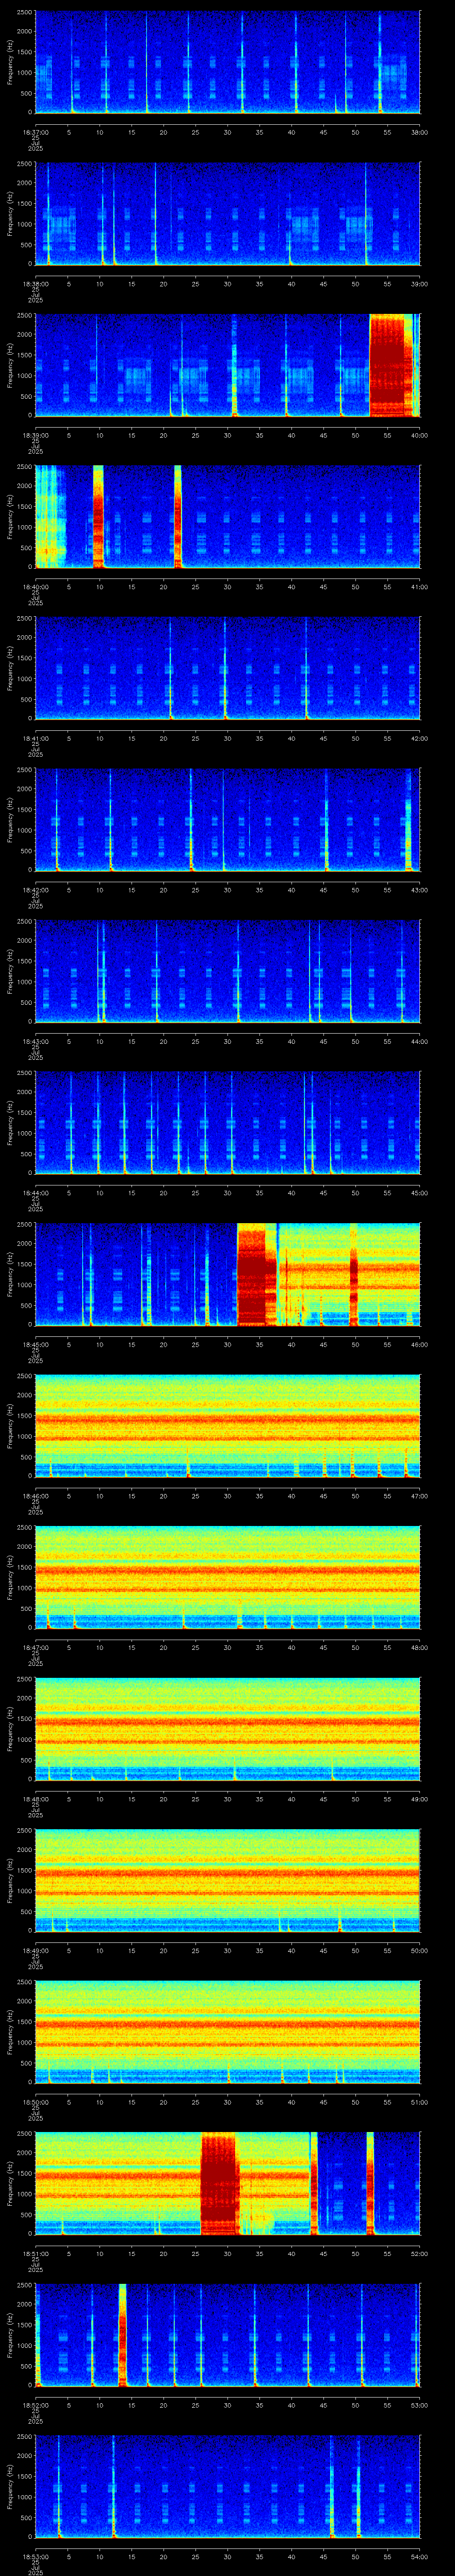Viewport: 455px width, 2576px height.
Task: Inspect the spectrogram panel starting at 18:49:00
Action: [x=227, y=1880]
